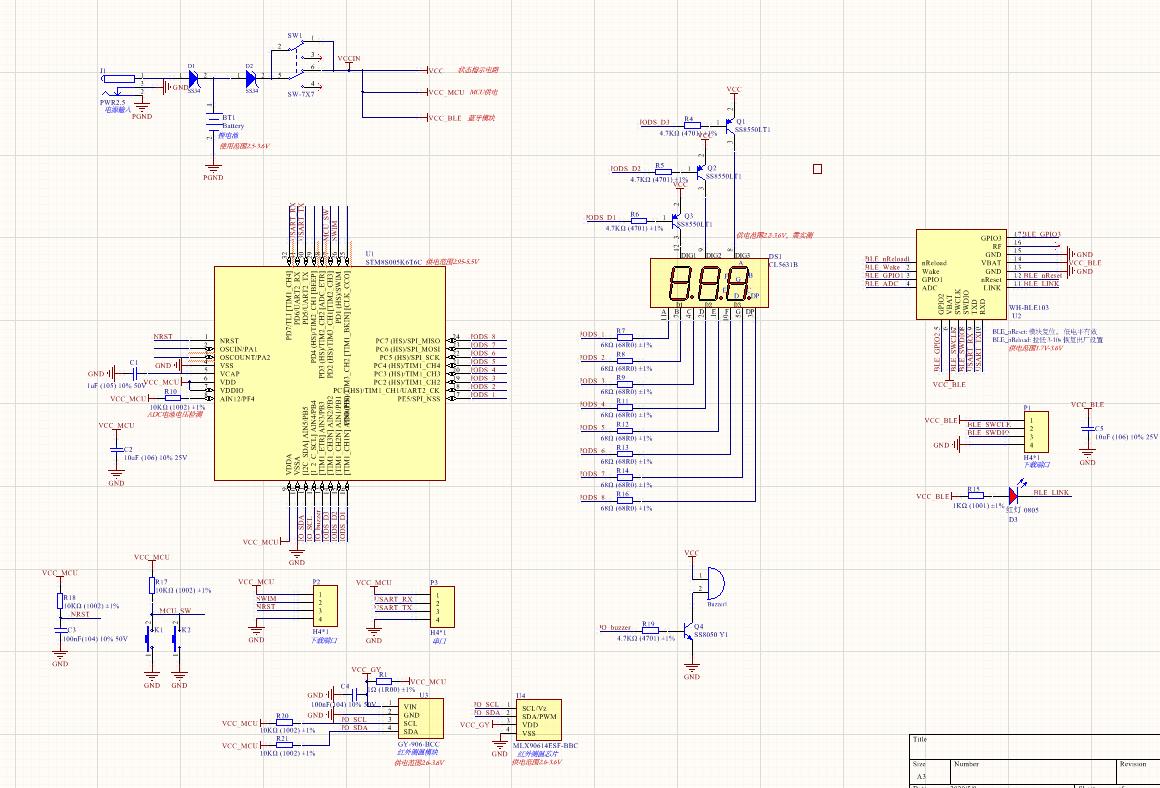Select the U3 GY-906-BCC sensor module
1160x788 pixels.
point(421,718)
